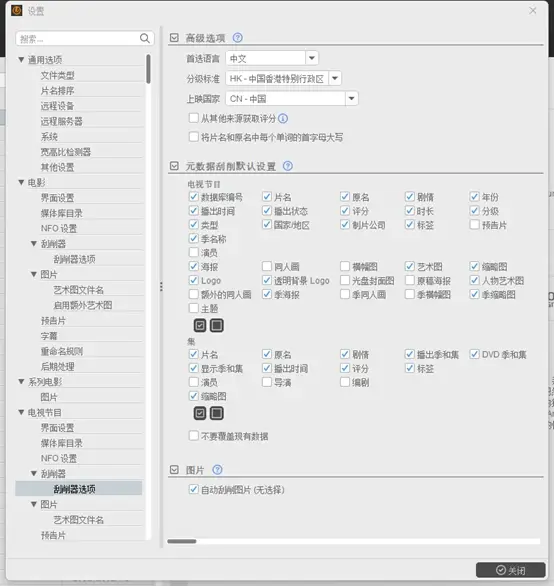Click deselect-all icon under 电视节目 group
The width and height of the screenshot is (554, 586).
(217, 326)
